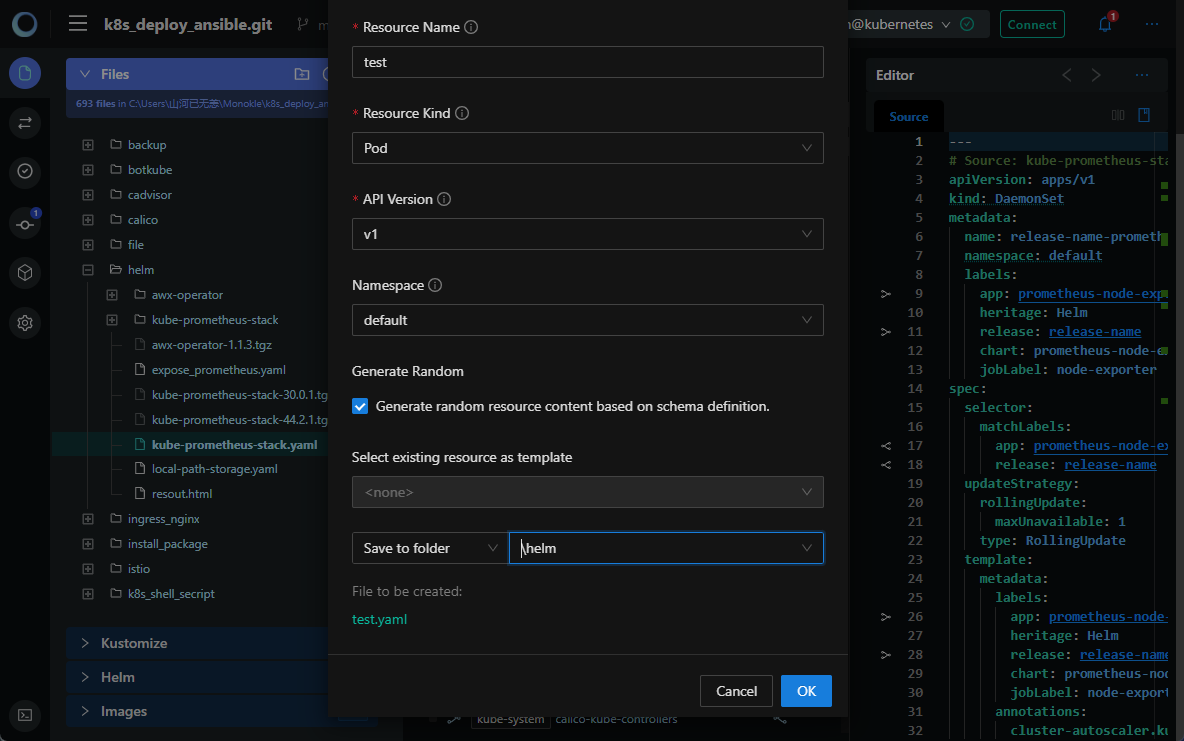Open the Resource Kind dropdown
This screenshot has width=1184, height=741.
(587, 148)
